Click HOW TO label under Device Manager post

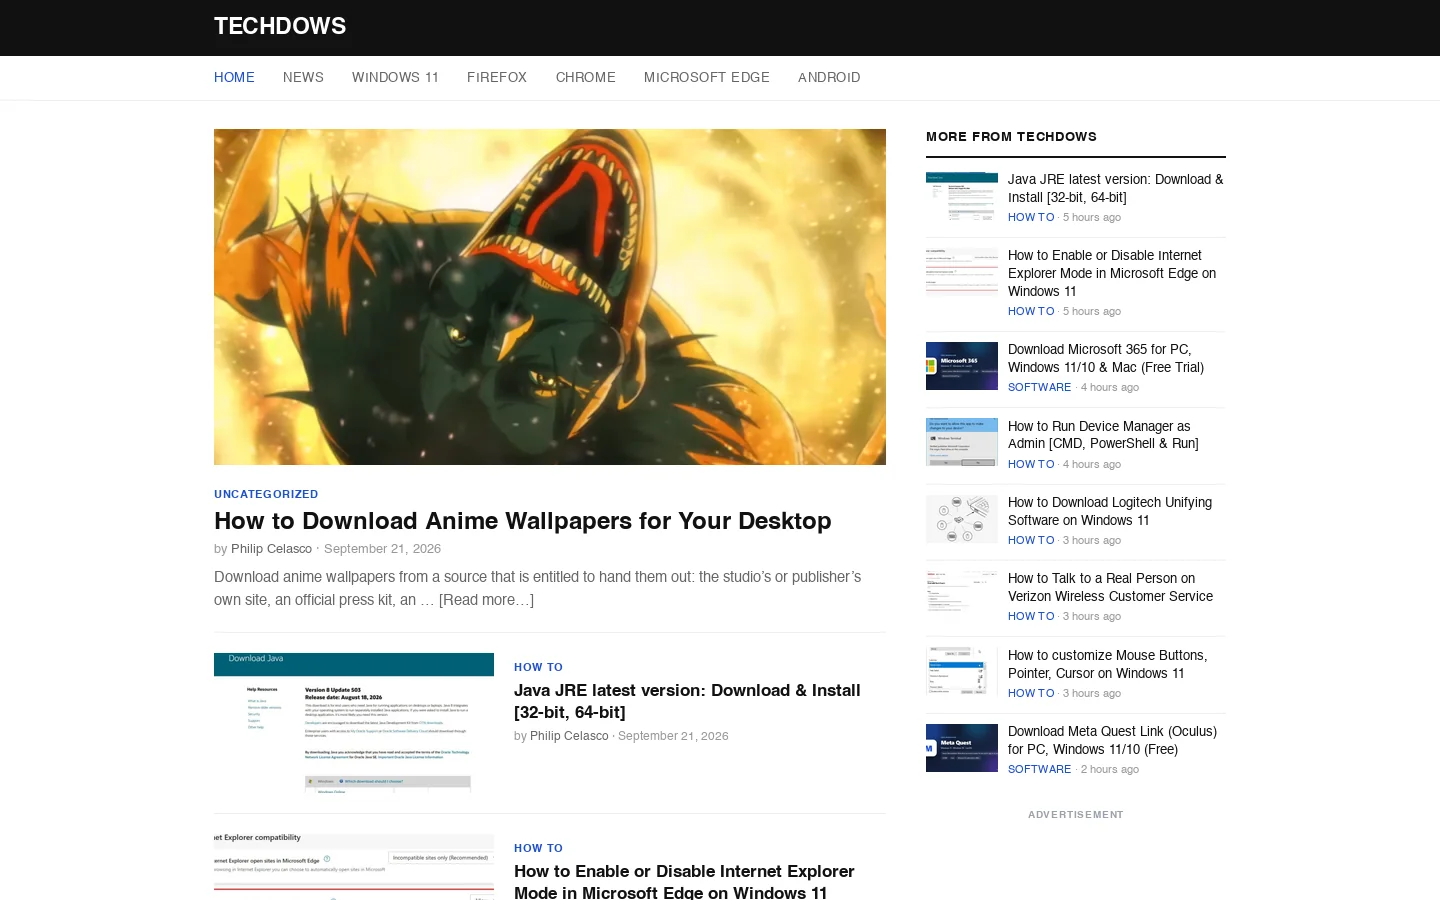click(1031, 464)
